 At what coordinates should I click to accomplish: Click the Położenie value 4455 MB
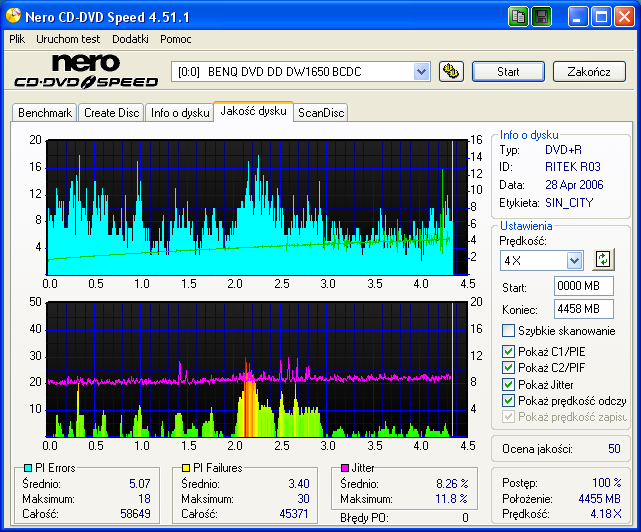pyautogui.click(x=599, y=499)
